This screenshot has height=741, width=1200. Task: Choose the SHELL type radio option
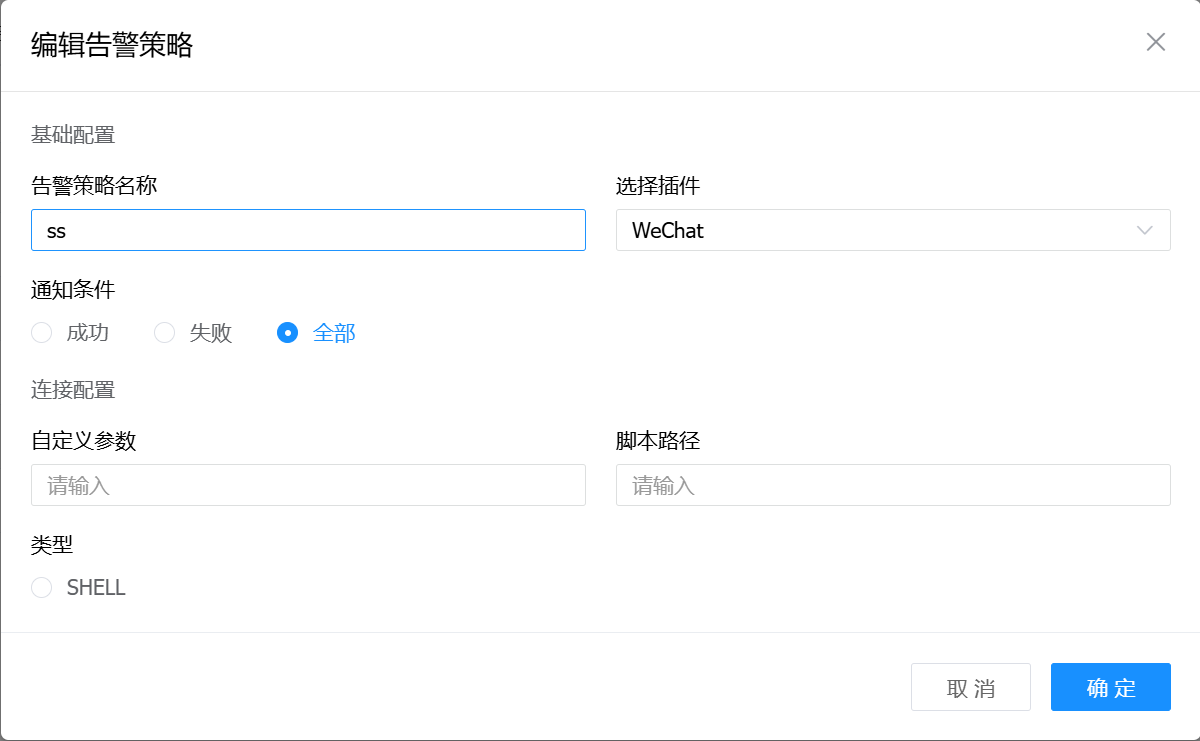(x=42, y=587)
